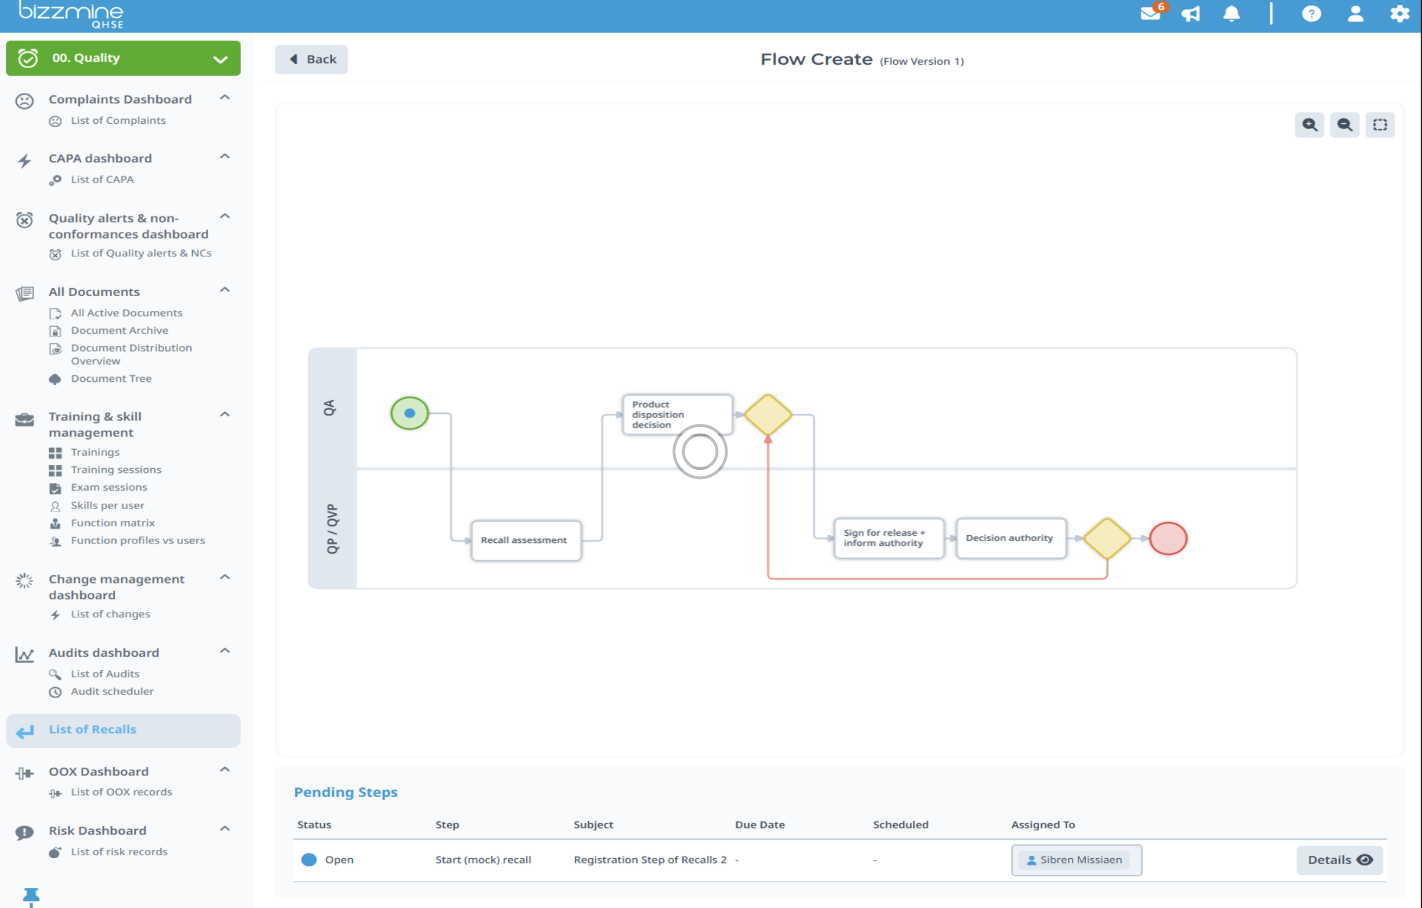
Task: Click the Complaints Dashboard face icon
Action: 25,101
